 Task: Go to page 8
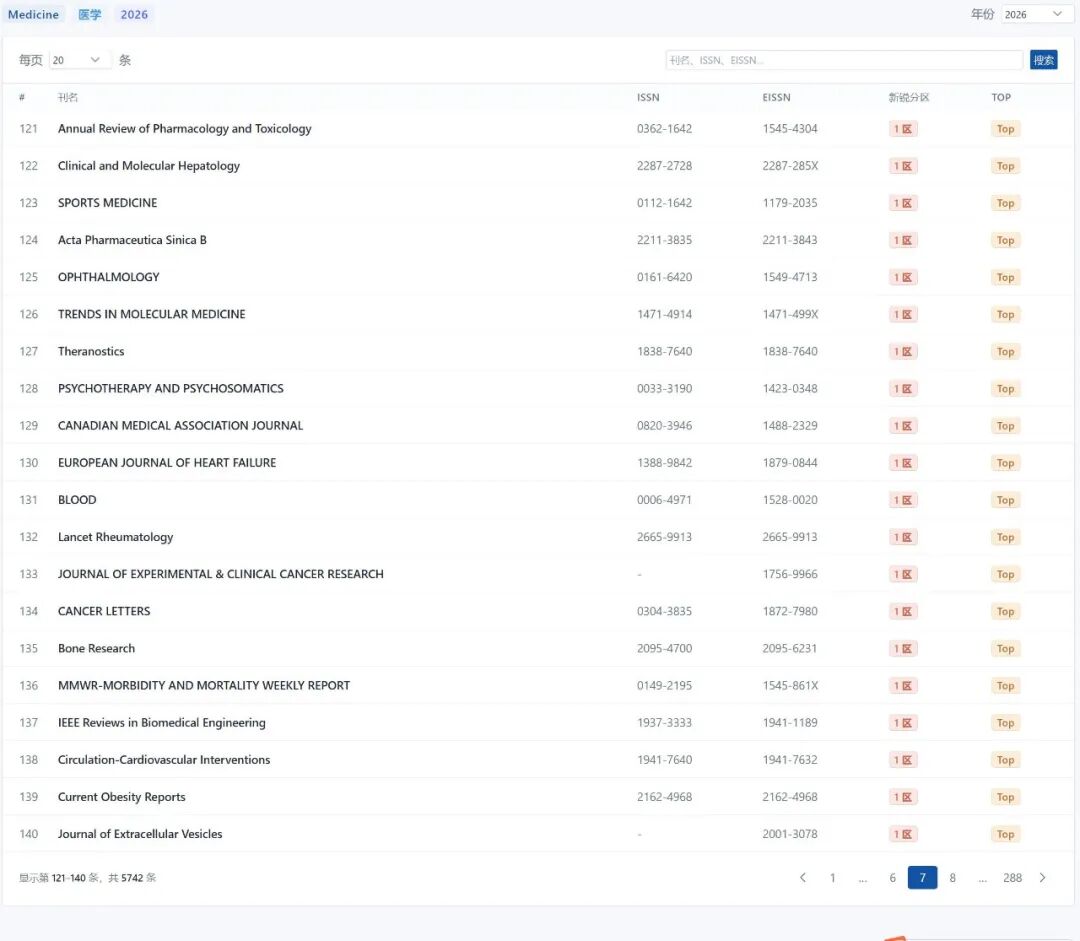point(952,878)
